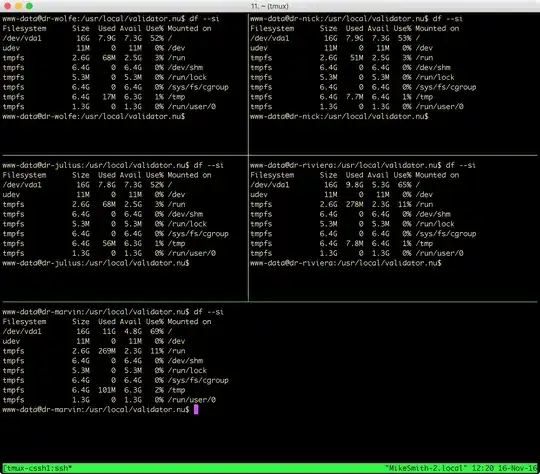The width and height of the screenshot is (540, 474).
Task: Click 'Filesystem' header in dr-marvin pane
Action: pyautogui.click(x=24, y=322)
